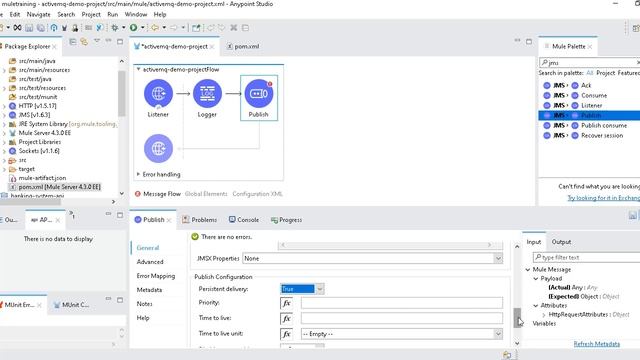Expand HttpRequestAttributes tree node
The width and height of the screenshot is (640, 360).
coord(544,315)
